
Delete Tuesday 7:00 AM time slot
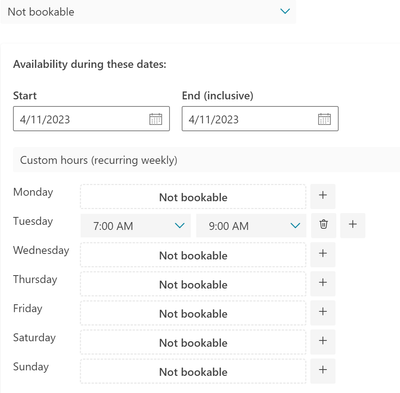pyautogui.click(x=323, y=225)
